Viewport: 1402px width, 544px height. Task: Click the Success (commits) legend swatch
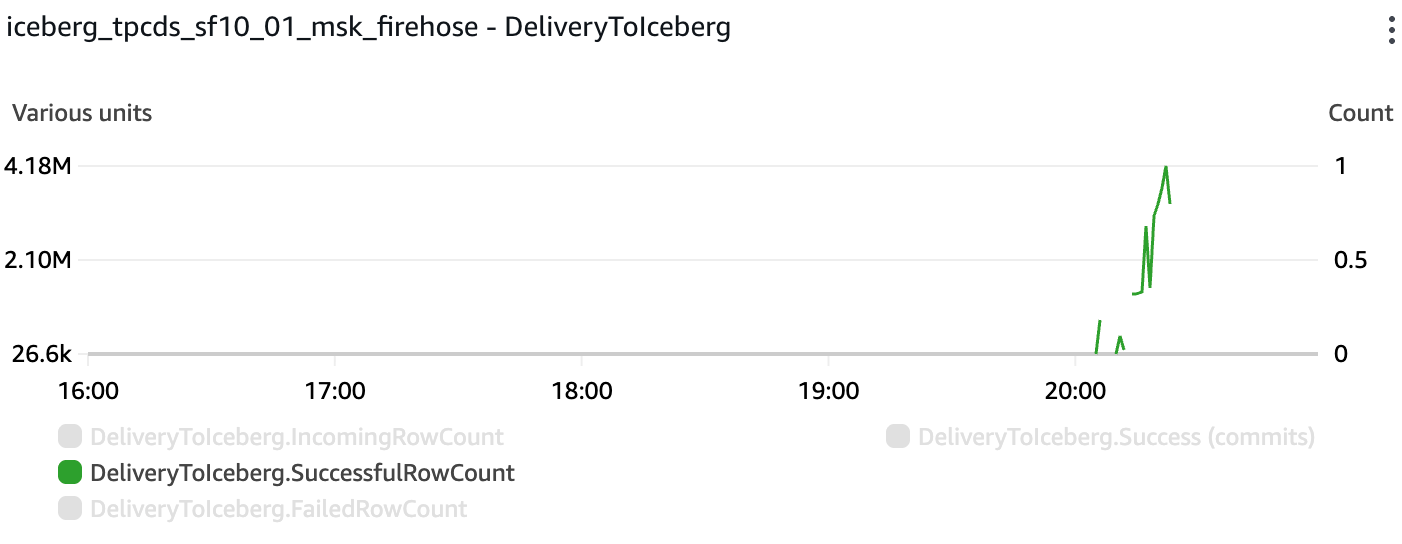click(x=897, y=436)
